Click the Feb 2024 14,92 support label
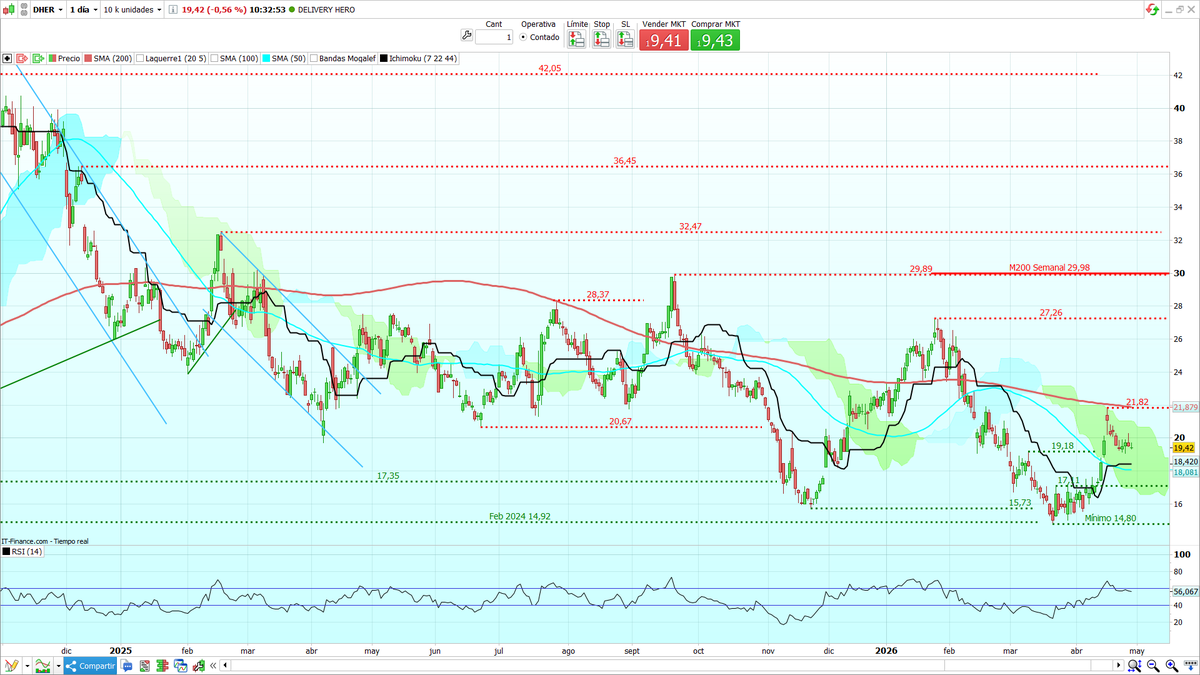This screenshot has width=1200, height=675. click(x=519, y=517)
